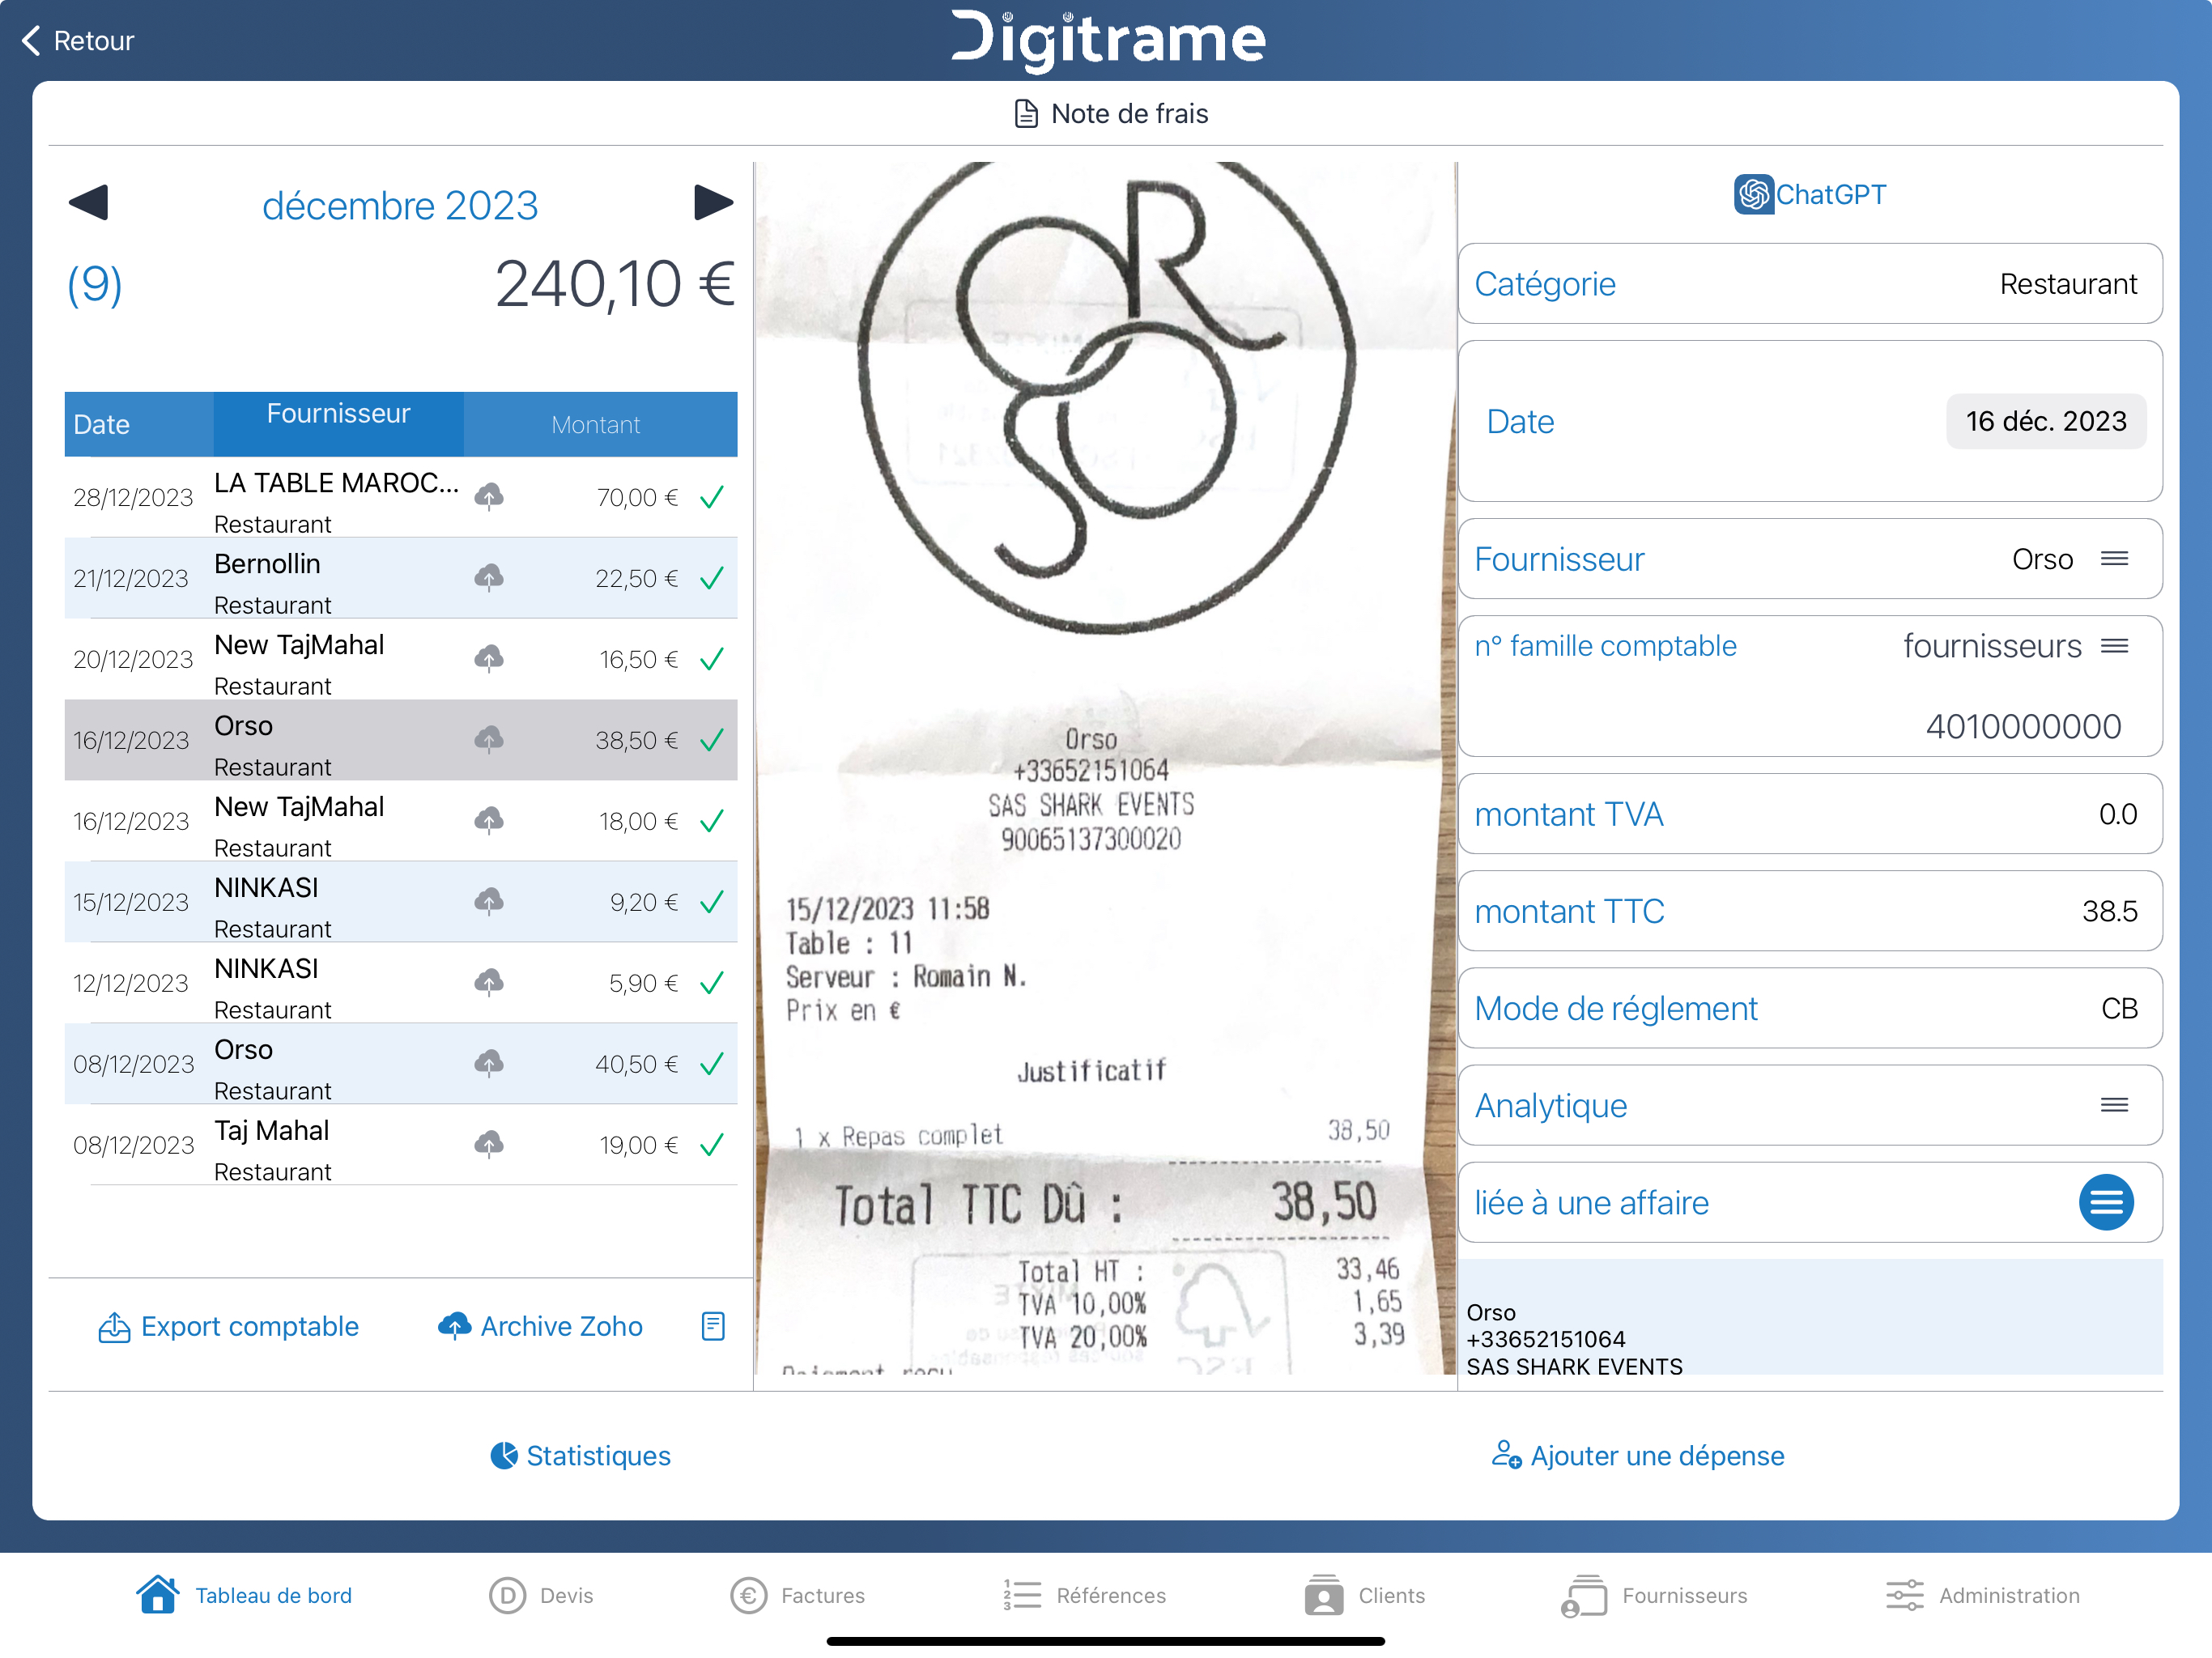Screen dimensions: 2212x1658
Task: Click the Orso receipt image preview
Action: point(1105,768)
